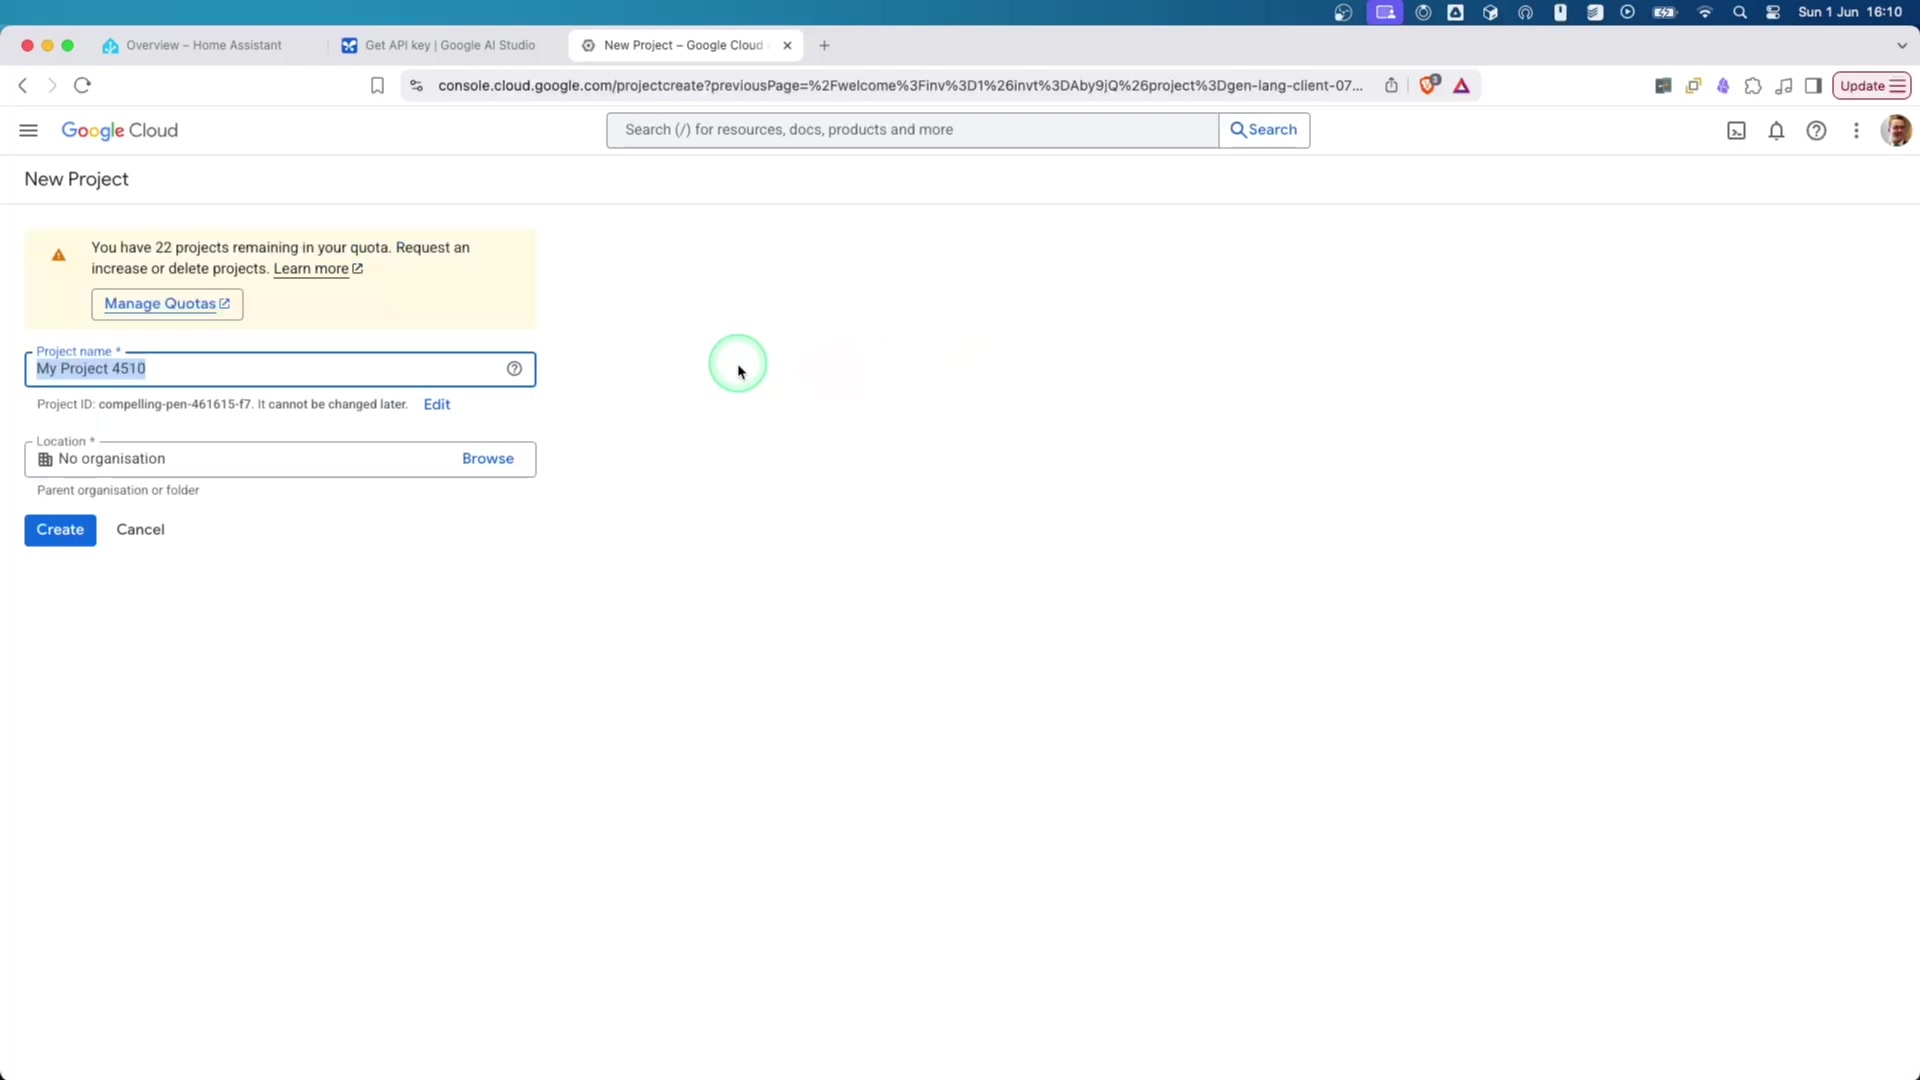Click Edit next to the Project ID
The height and width of the screenshot is (1080, 1920).
click(437, 404)
